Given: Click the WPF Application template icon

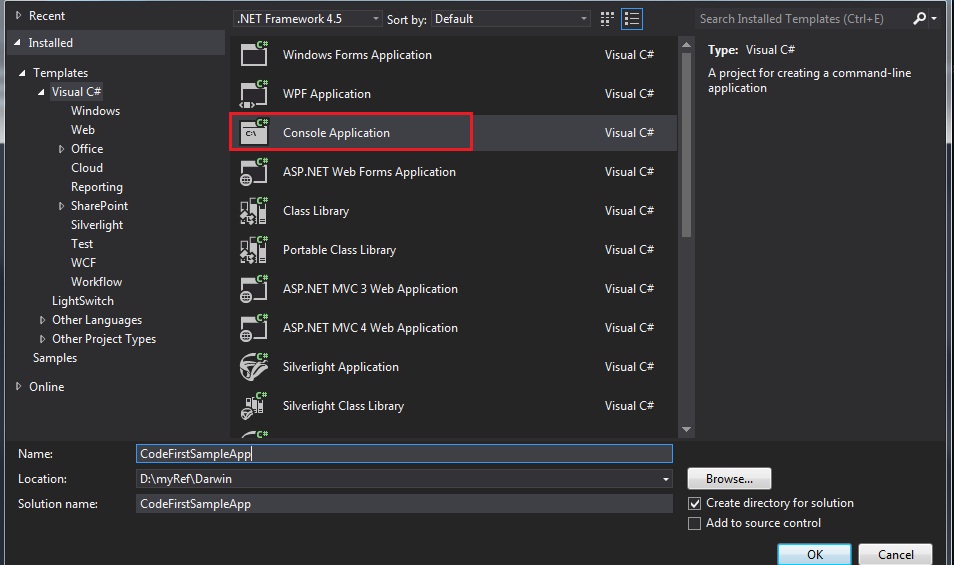Looking at the screenshot, I should 254,95.
